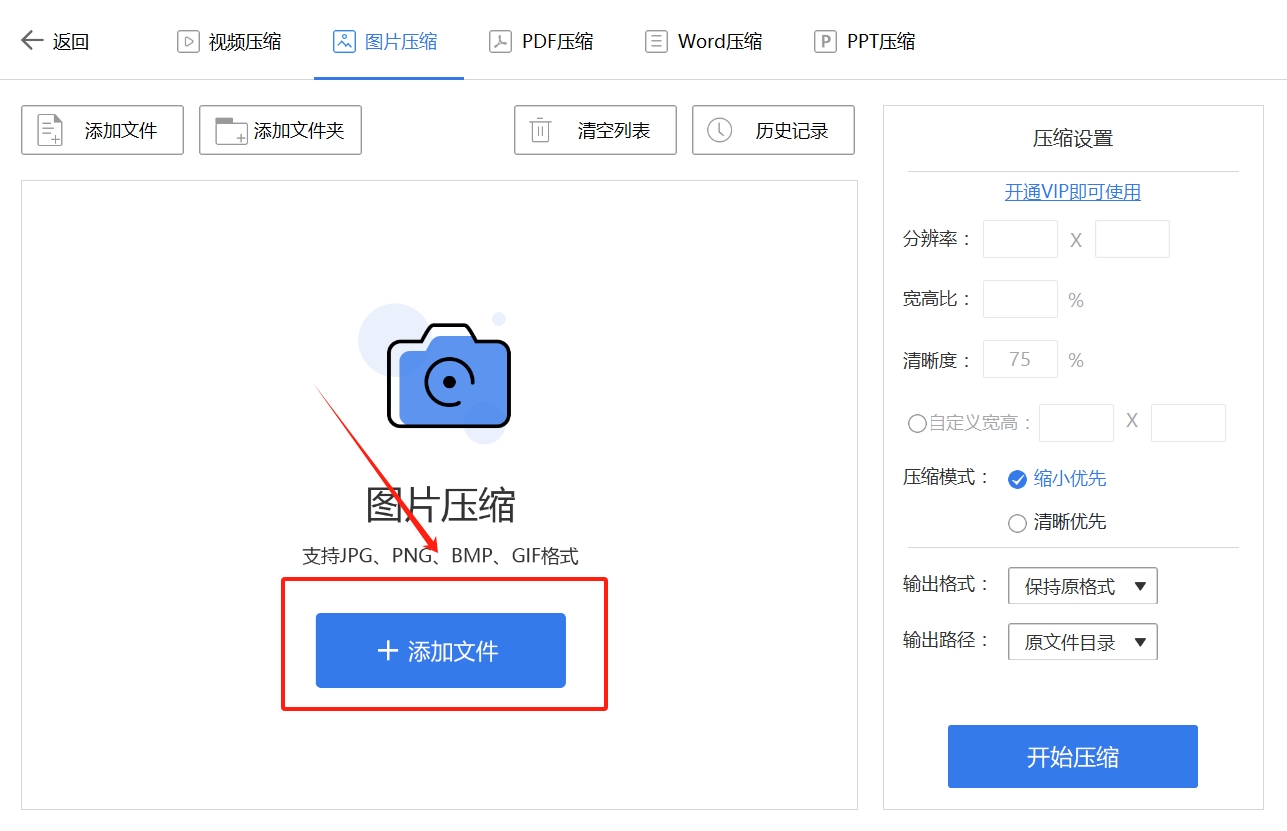Viewport: 1287px width, 831px height.
Task: Click the top-left 添加文件 toolbar button
Action: (x=102, y=130)
